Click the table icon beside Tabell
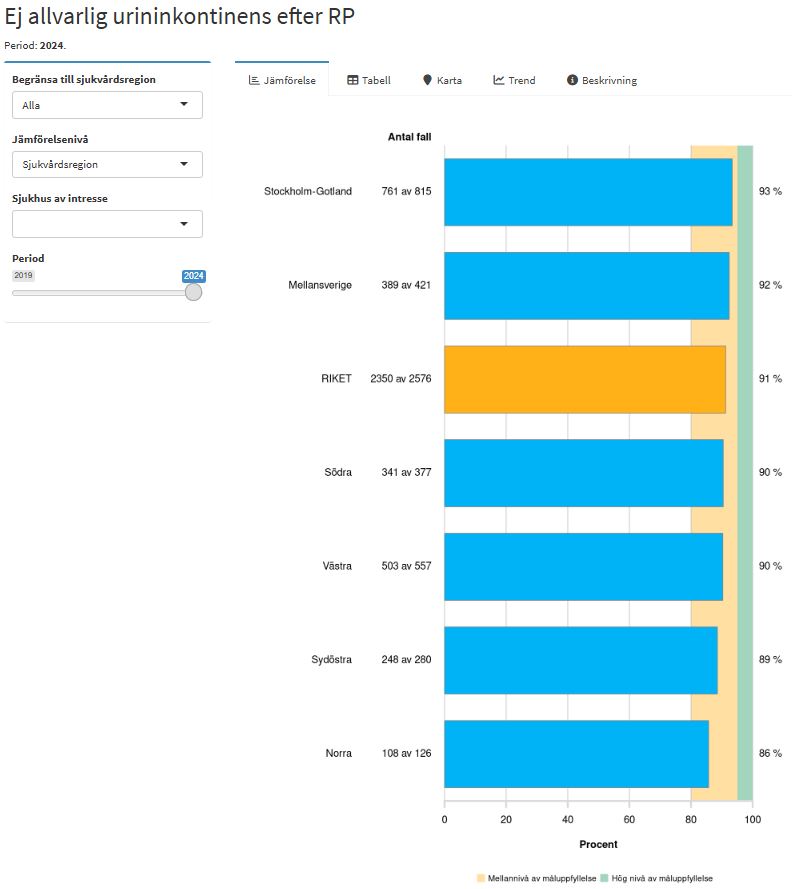Viewport: 792px width, 889px height. point(353,80)
